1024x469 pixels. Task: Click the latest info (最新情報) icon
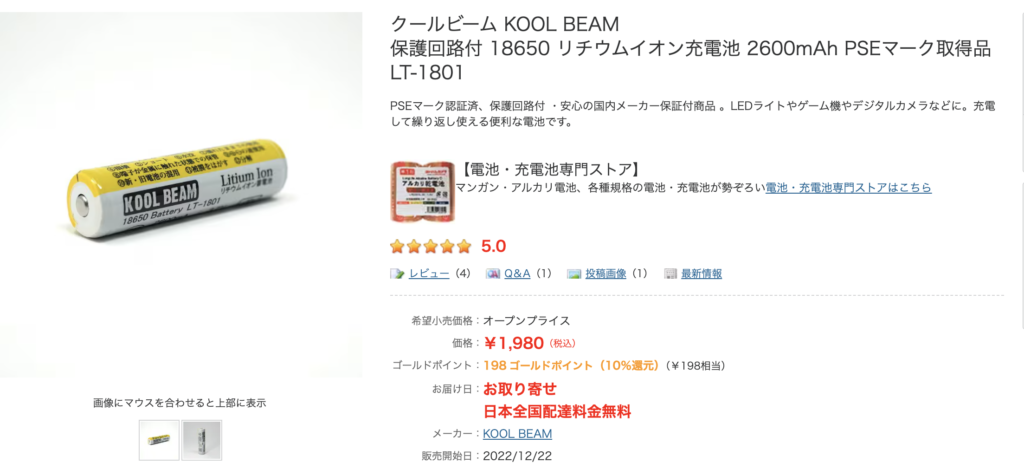point(670,273)
